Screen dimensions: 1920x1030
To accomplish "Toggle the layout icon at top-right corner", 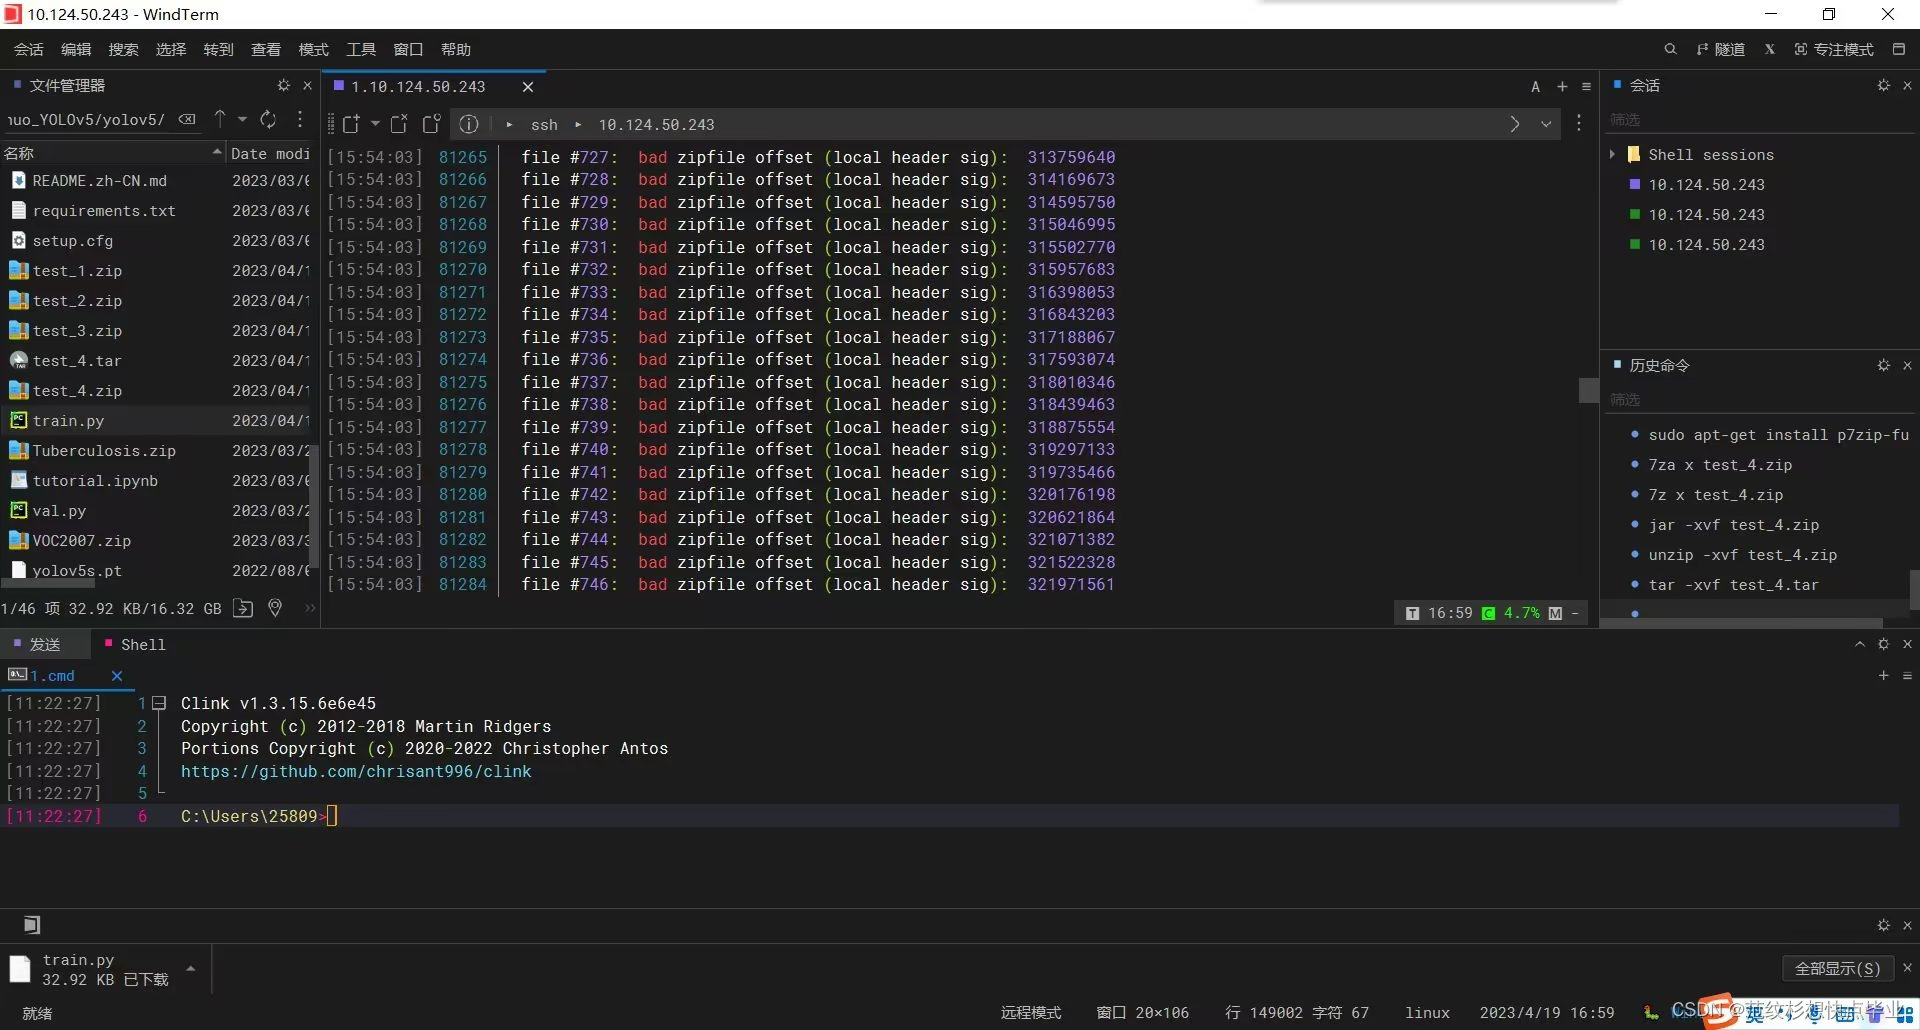I will coord(1899,49).
